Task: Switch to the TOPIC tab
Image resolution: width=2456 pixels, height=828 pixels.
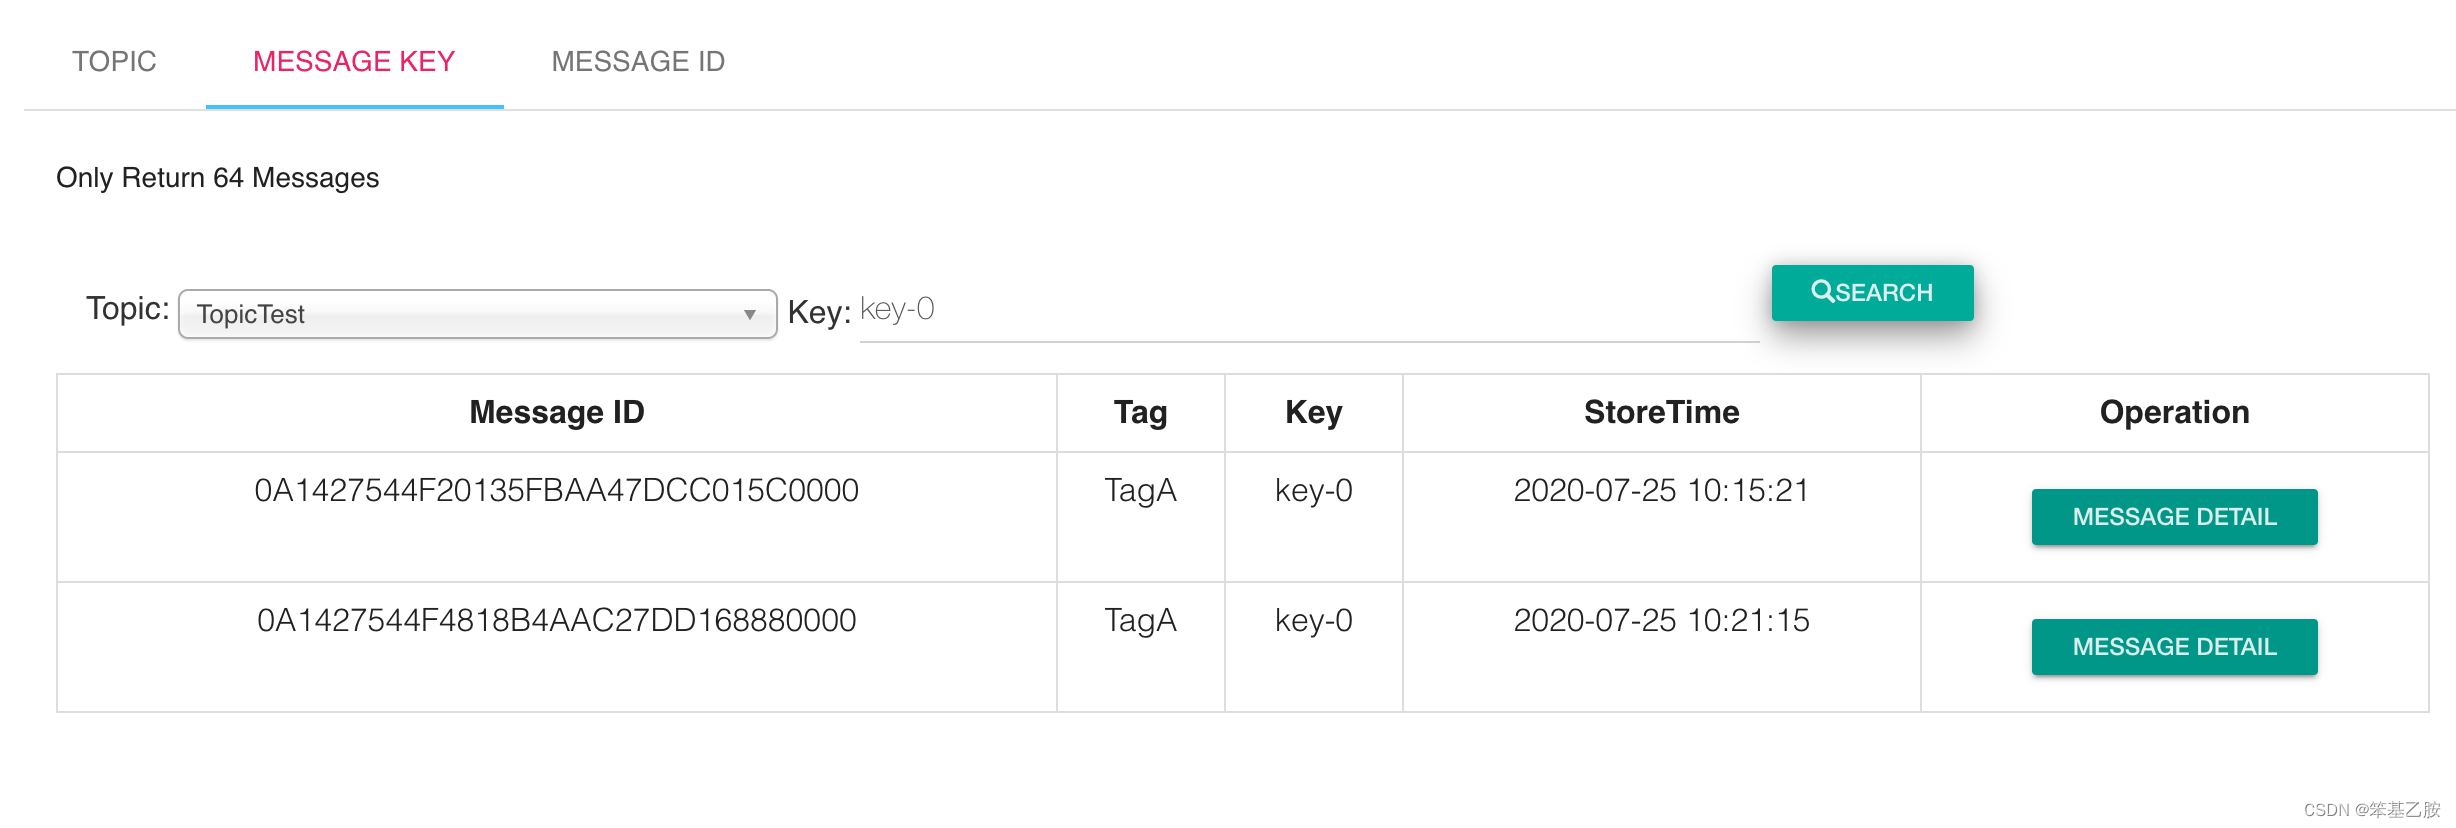Action: pyautogui.click(x=114, y=62)
